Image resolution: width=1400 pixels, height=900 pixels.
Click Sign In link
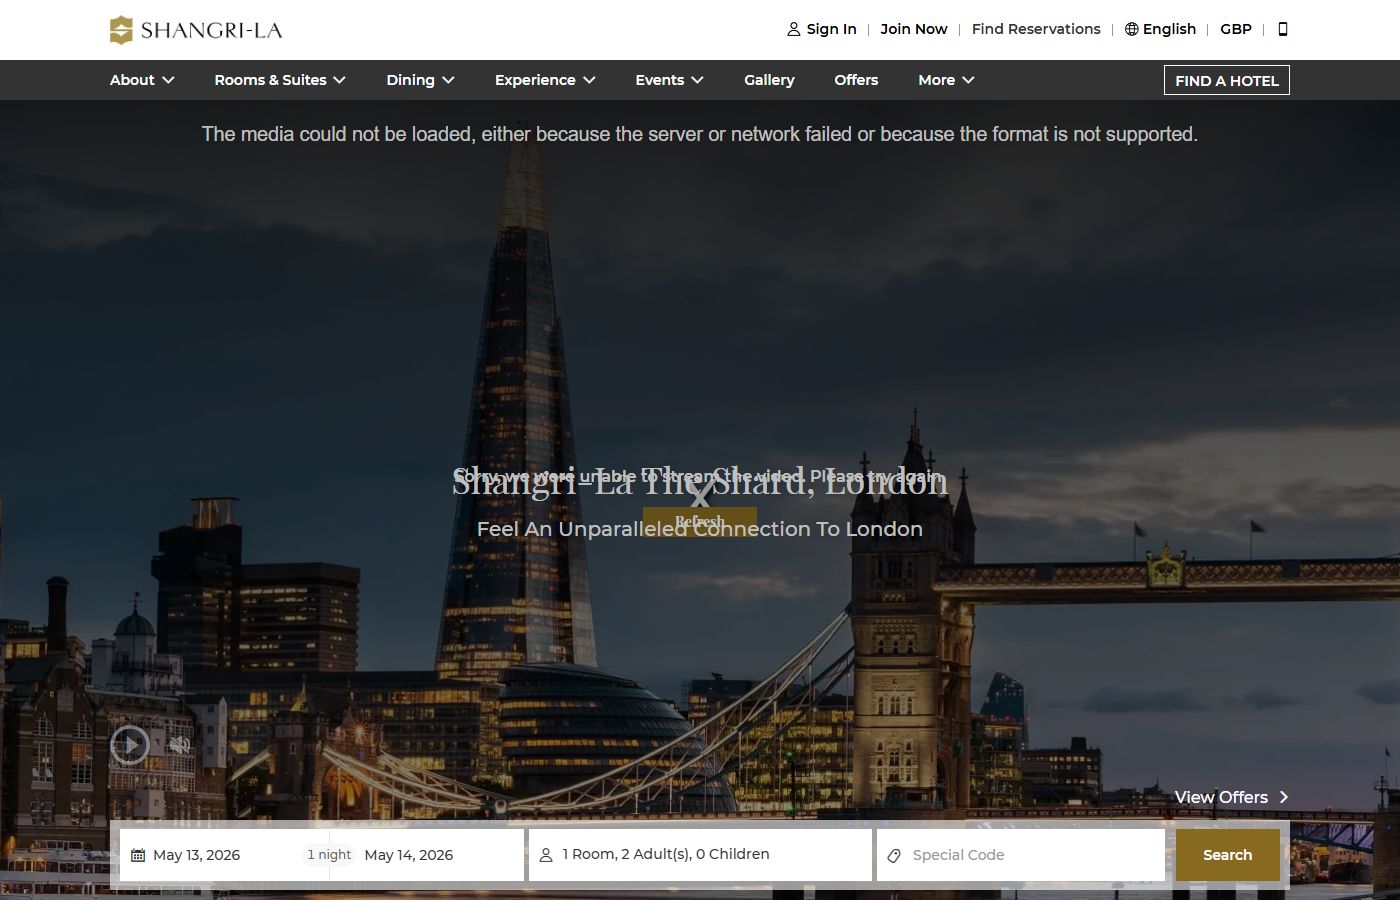click(x=832, y=29)
